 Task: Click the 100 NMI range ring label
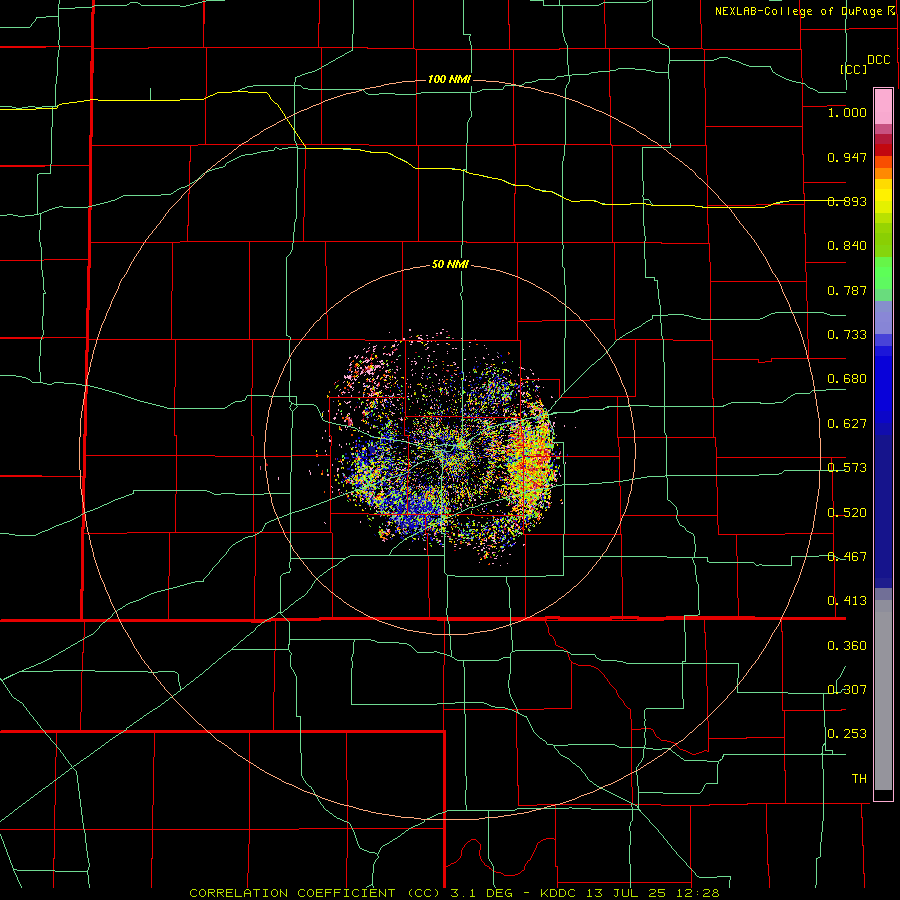pos(449,79)
